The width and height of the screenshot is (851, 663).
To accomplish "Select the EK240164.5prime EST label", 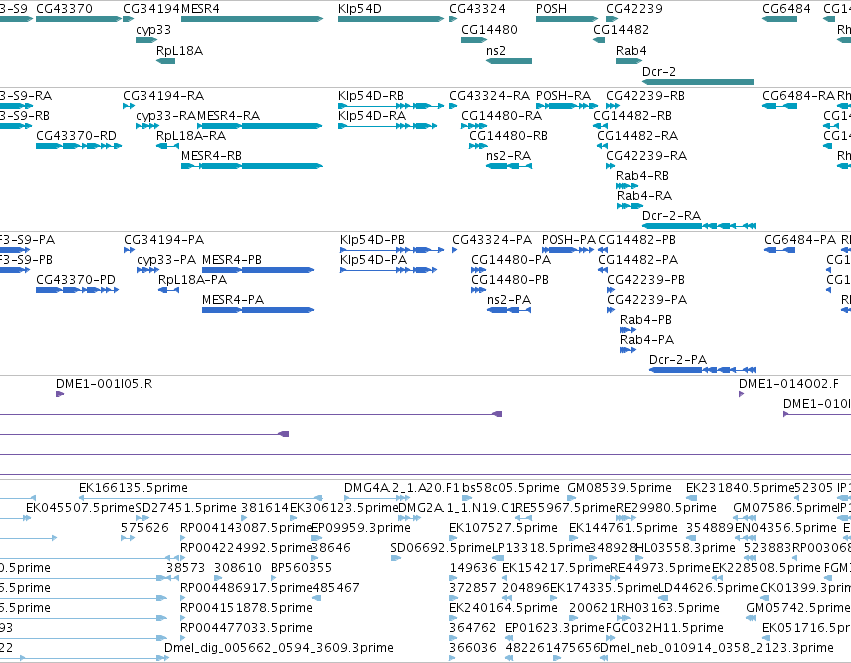I will click(503, 608).
